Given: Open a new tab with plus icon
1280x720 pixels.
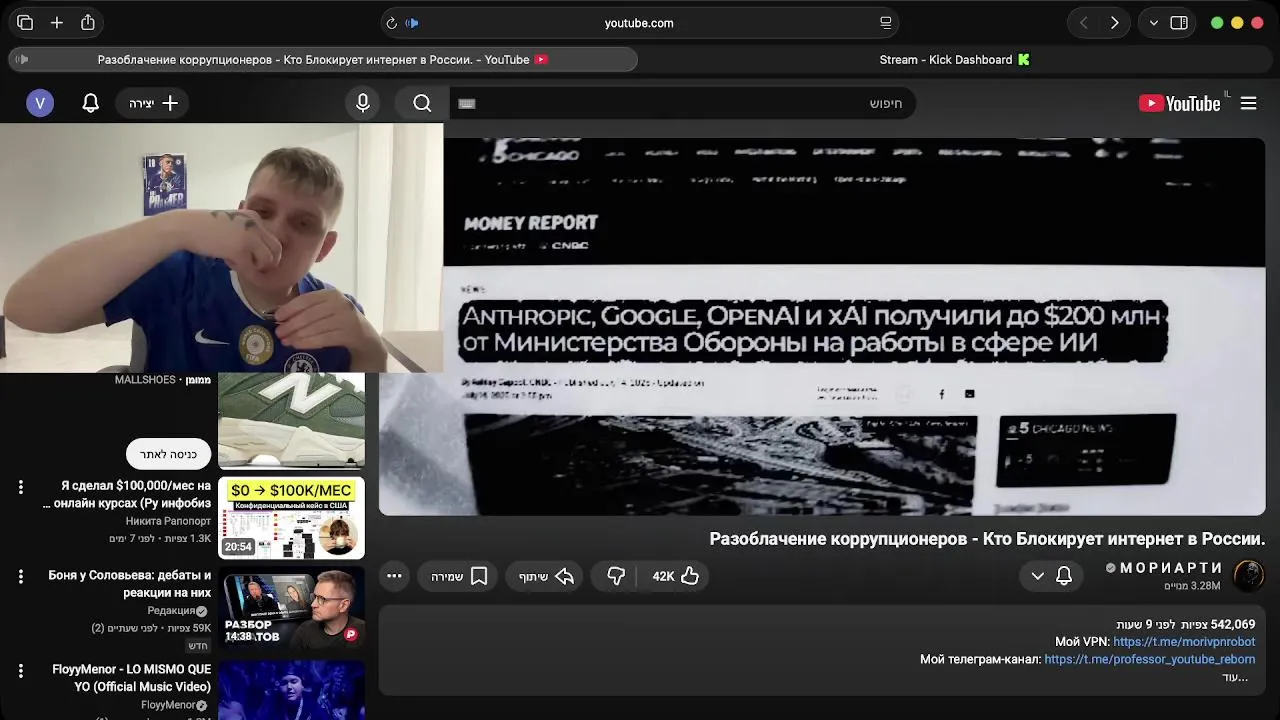Looking at the screenshot, I should click(x=57, y=23).
